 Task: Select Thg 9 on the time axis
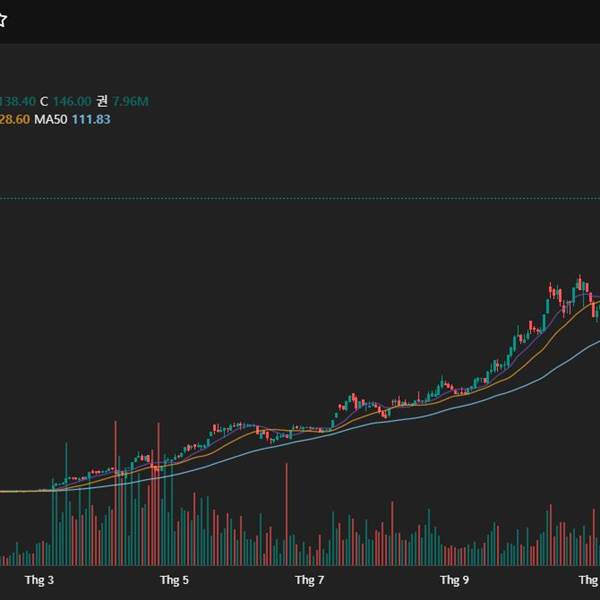455,580
